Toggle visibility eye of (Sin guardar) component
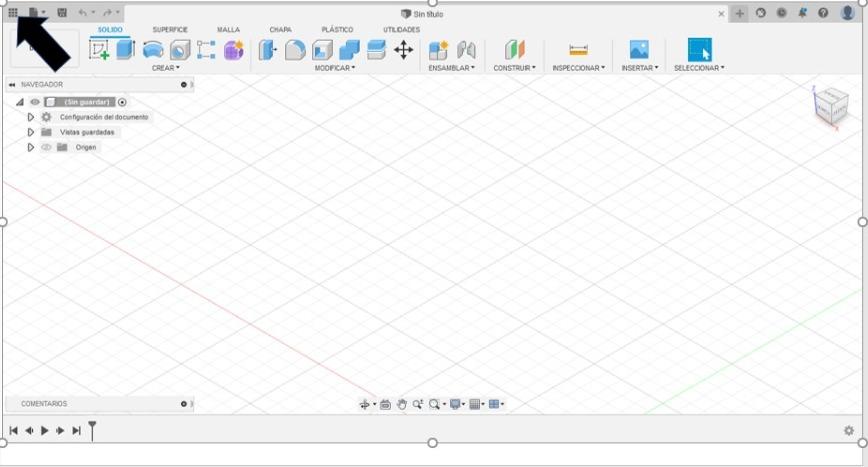The width and height of the screenshot is (868, 467). click(x=35, y=102)
